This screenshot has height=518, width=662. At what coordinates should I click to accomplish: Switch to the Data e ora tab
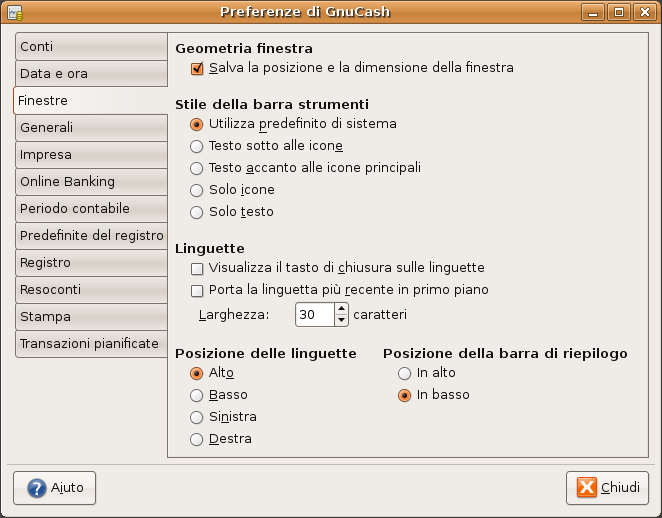point(92,73)
